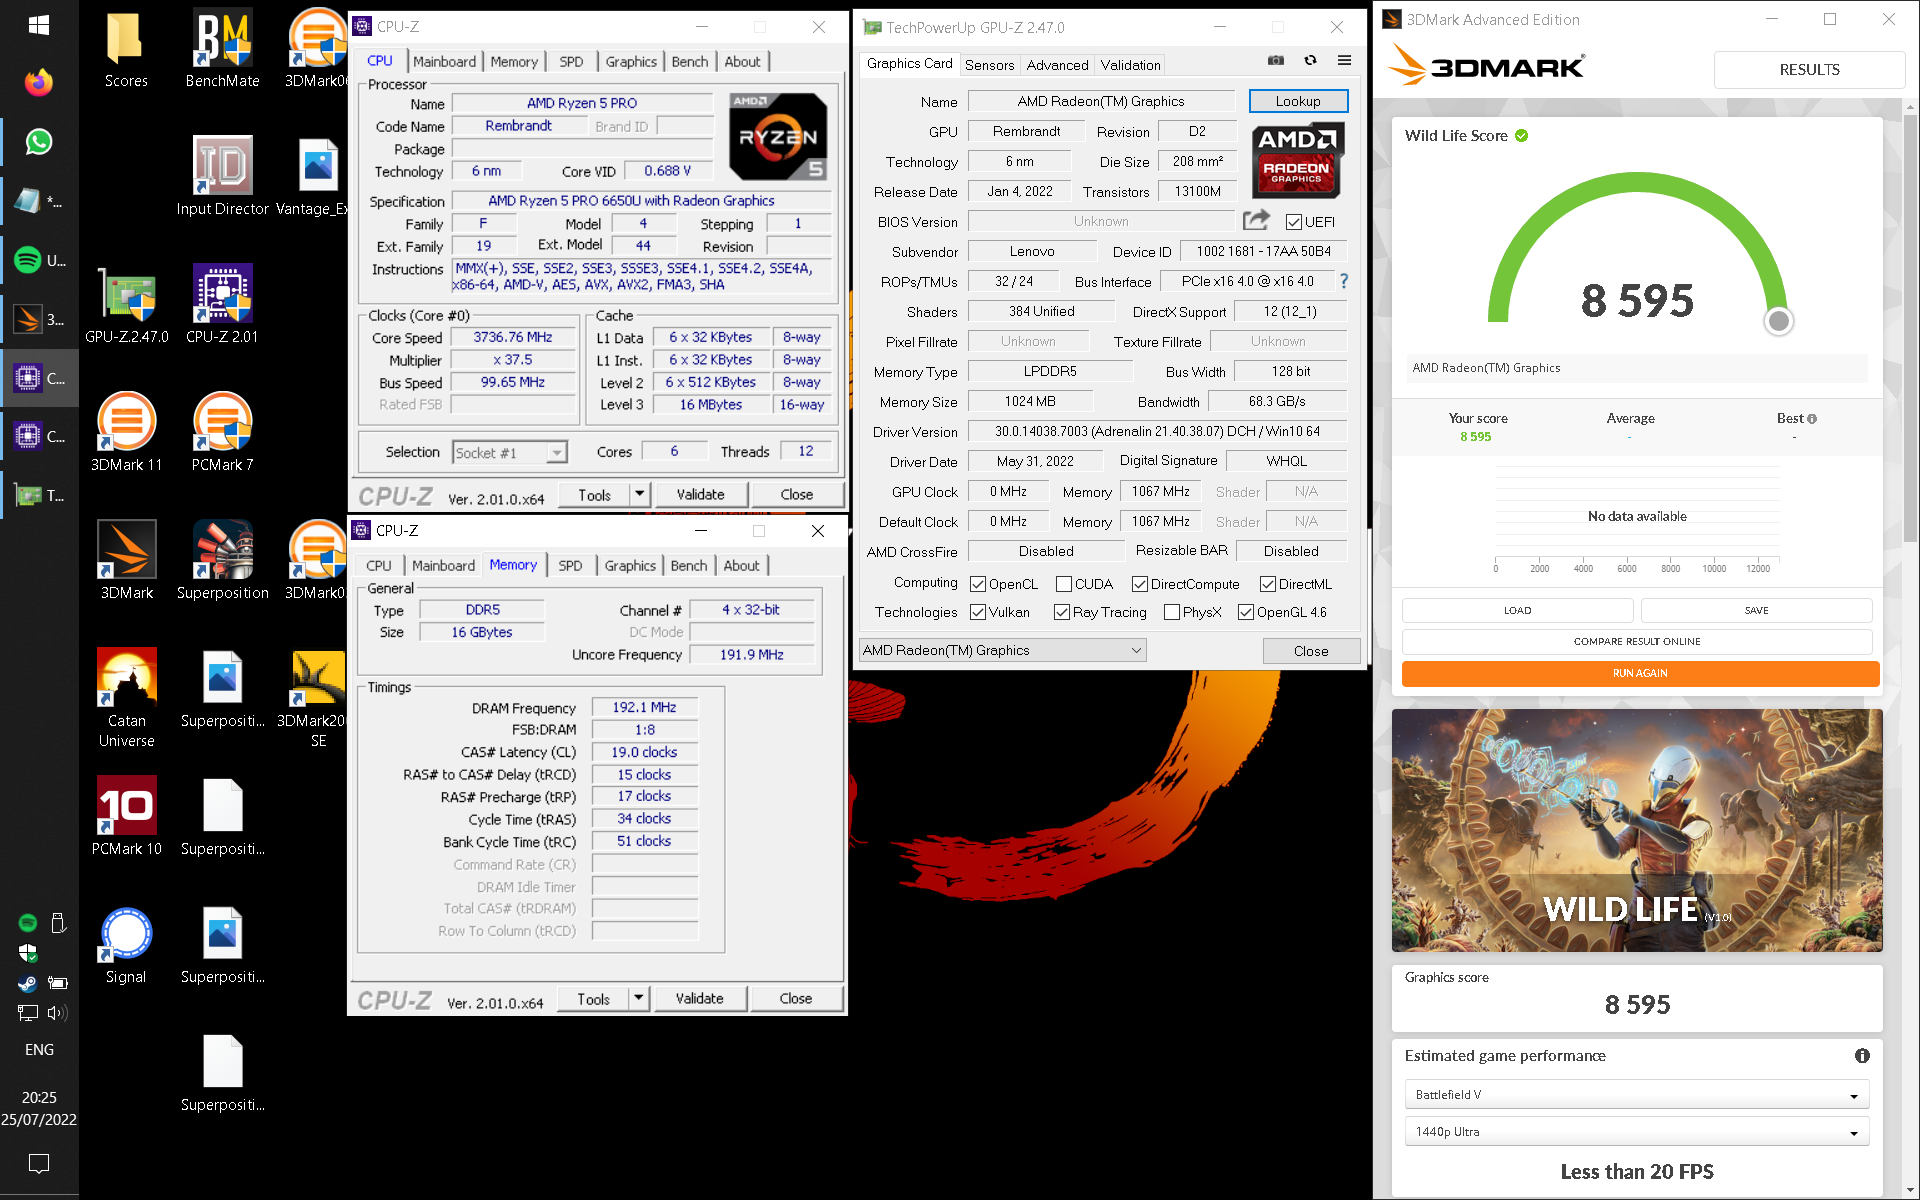Click Tools button in Memory CPU-Z window
Viewport: 1920px width, 1200px height.
[x=593, y=998]
